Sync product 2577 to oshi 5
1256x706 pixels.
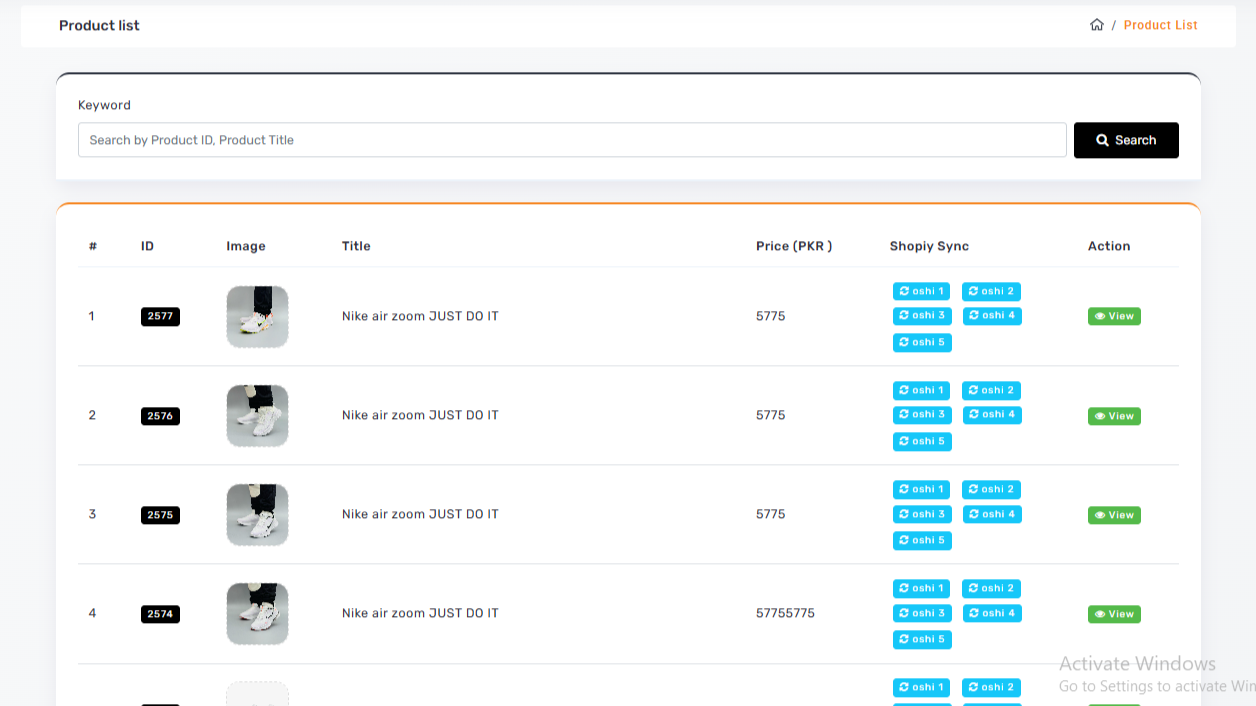tap(922, 342)
